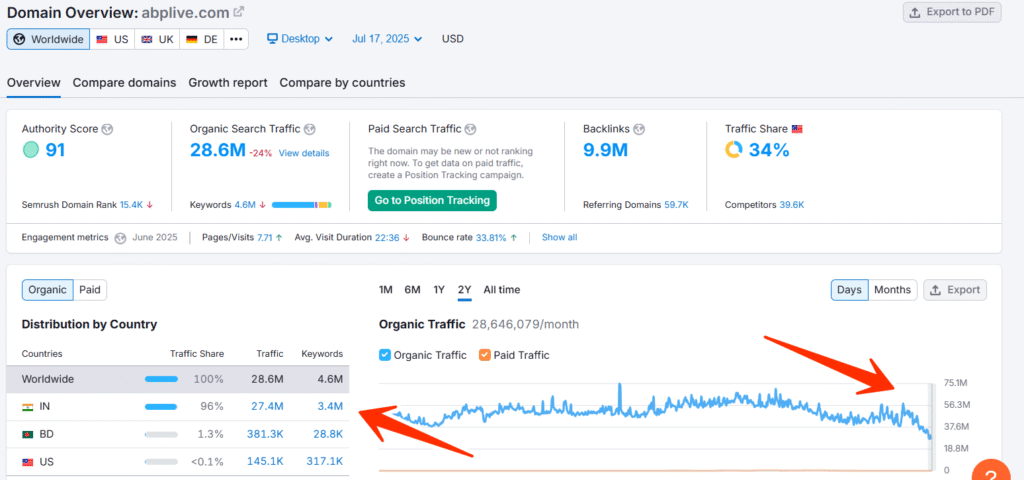Open the Desktop device dropdown
1024x480 pixels.
pyautogui.click(x=300, y=39)
